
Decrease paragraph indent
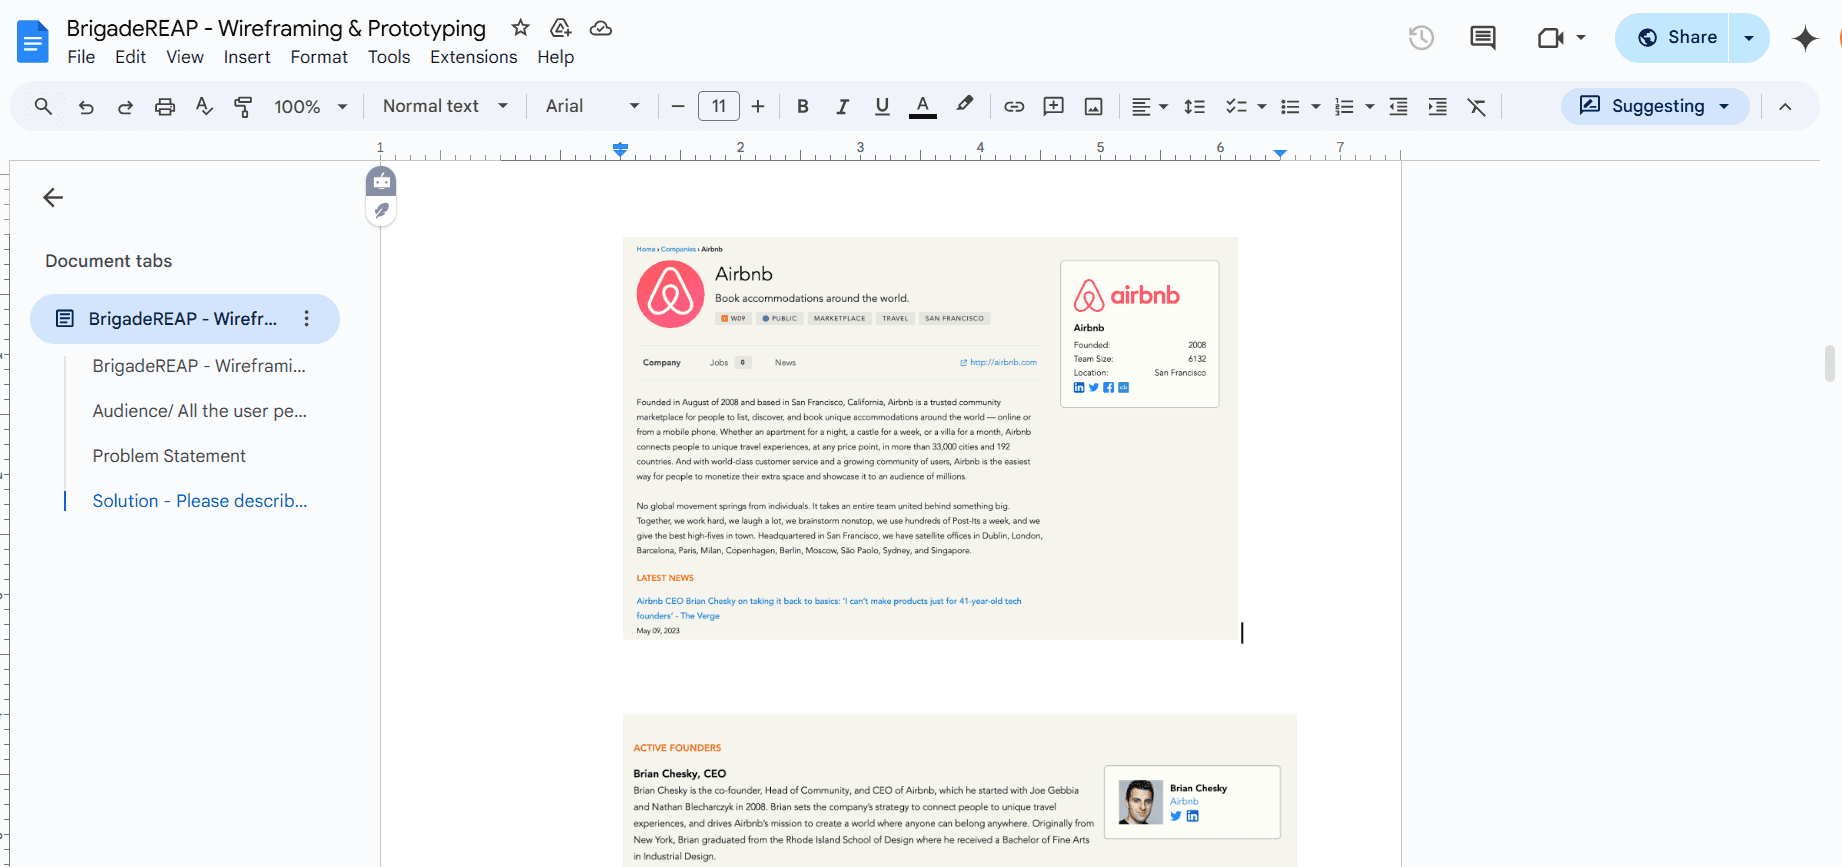click(1398, 106)
